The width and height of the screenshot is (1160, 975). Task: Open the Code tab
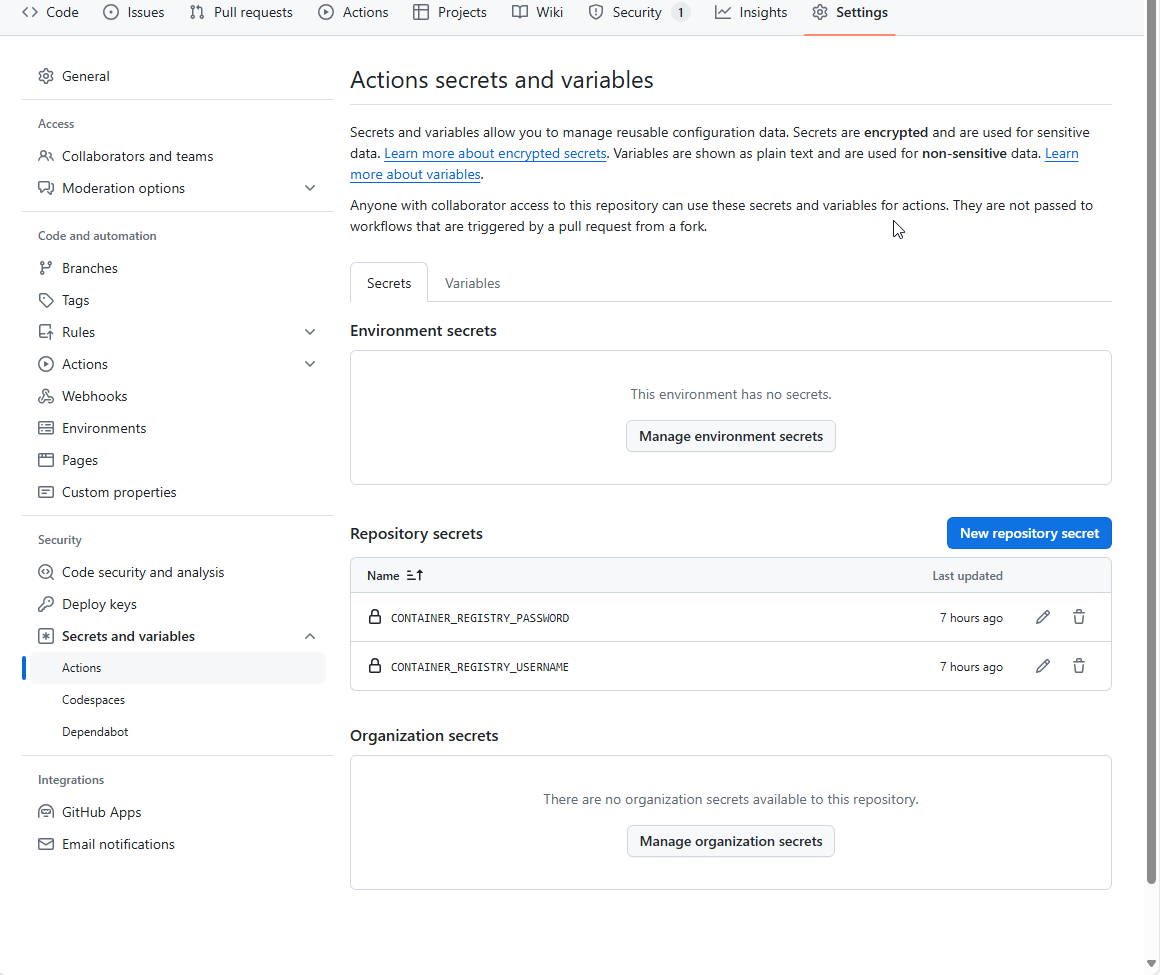pos(50,13)
